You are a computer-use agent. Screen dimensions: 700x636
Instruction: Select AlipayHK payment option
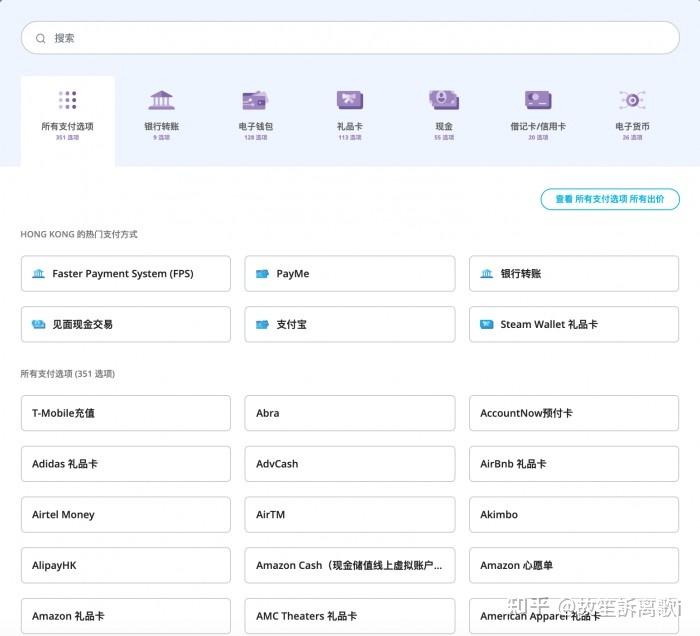126,565
